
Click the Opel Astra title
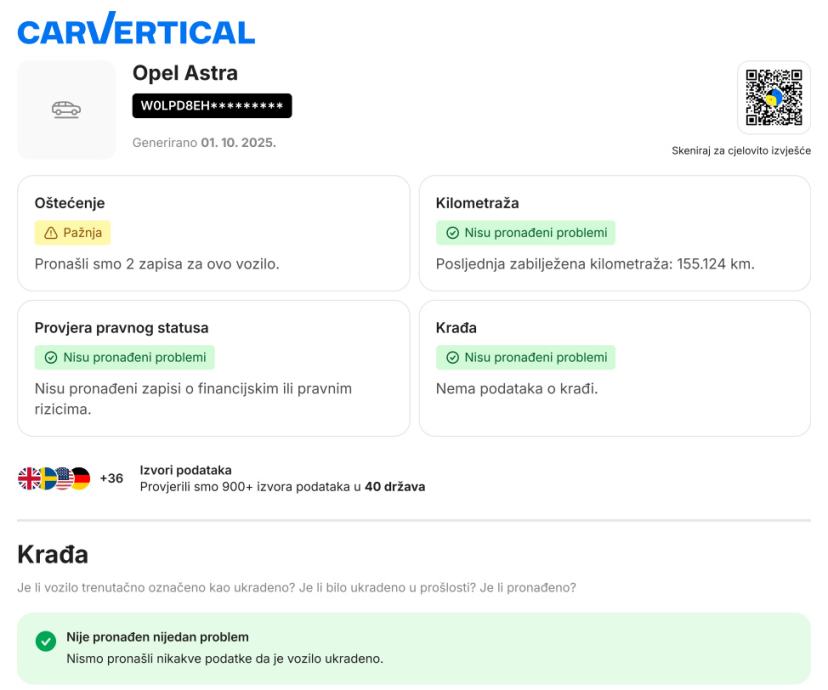pyautogui.click(x=185, y=74)
